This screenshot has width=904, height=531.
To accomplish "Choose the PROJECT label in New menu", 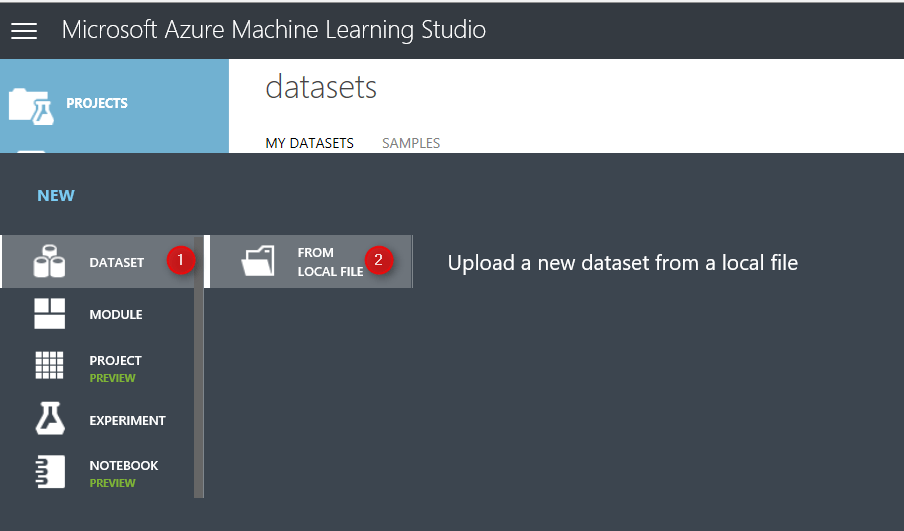I will (115, 361).
